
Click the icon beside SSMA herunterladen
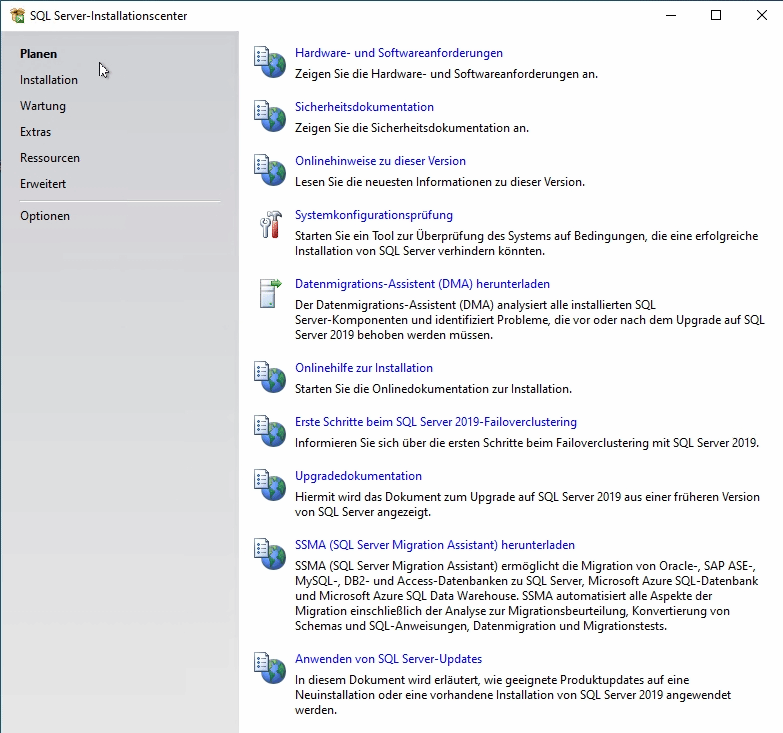pyautogui.click(x=270, y=554)
